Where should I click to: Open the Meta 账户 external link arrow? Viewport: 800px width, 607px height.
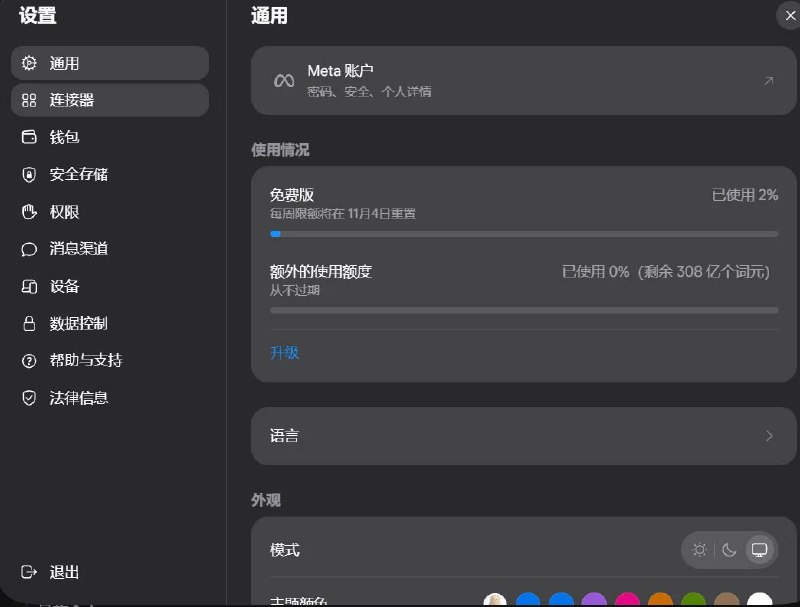[769, 81]
